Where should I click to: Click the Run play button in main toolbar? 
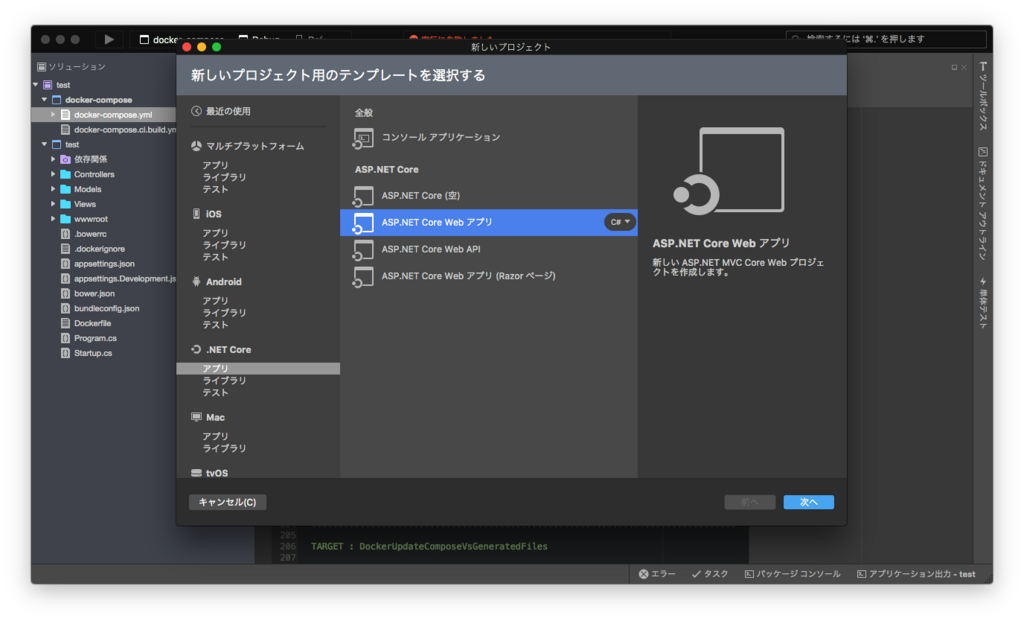point(109,39)
